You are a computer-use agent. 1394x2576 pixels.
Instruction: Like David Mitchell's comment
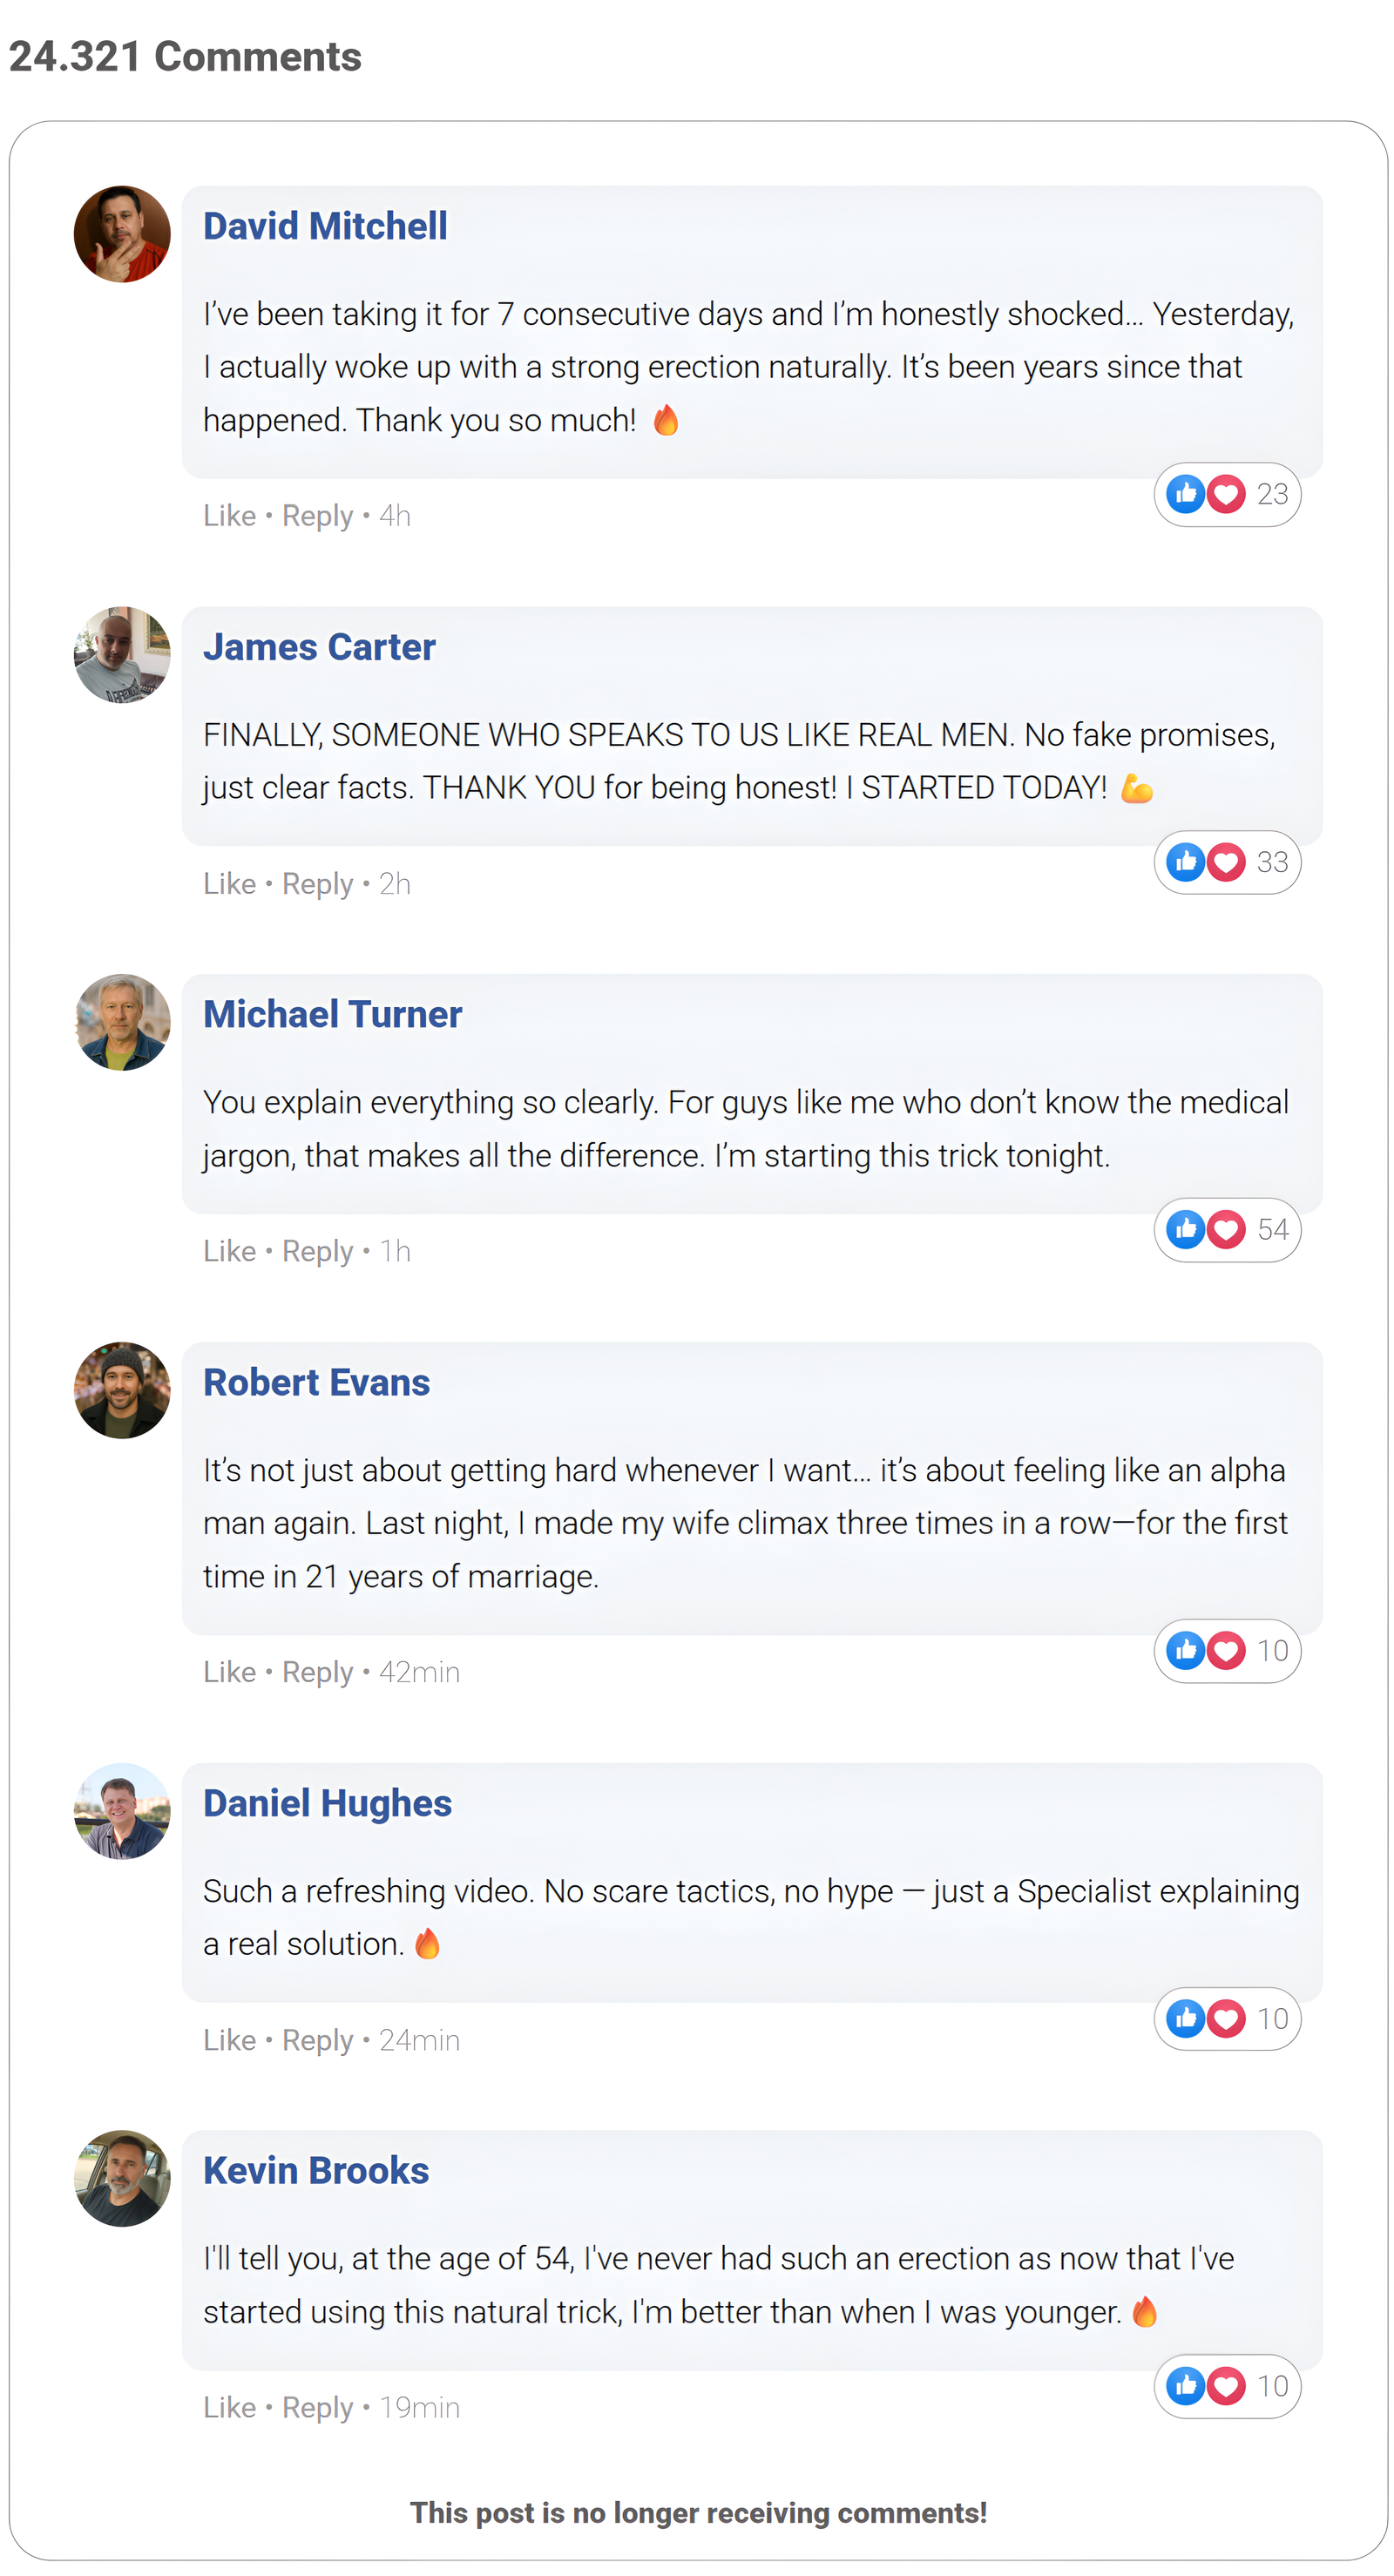tap(229, 516)
